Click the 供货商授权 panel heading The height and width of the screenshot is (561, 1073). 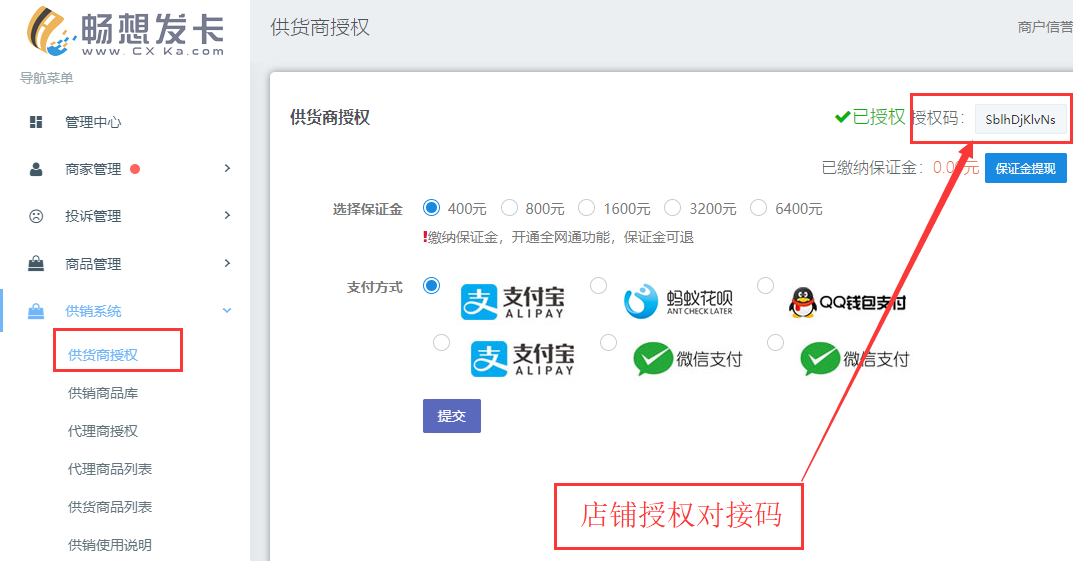click(330, 117)
